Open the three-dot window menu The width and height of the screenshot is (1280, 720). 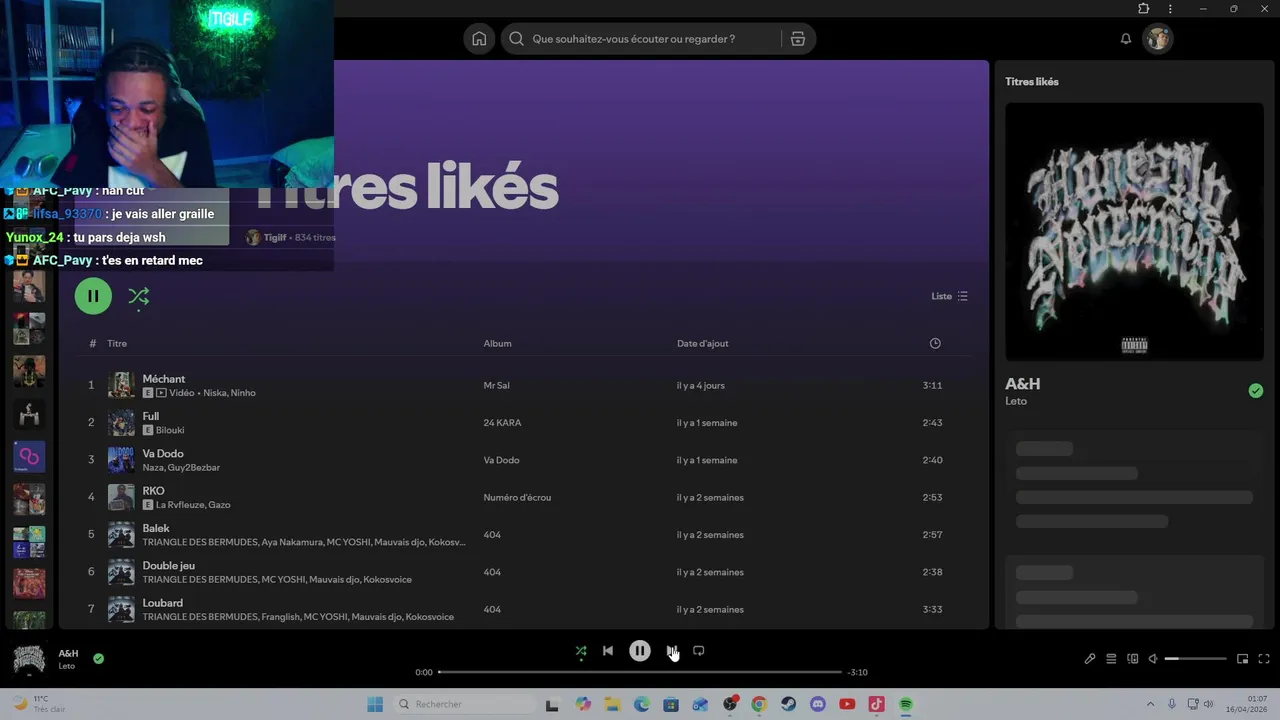pyautogui.click(x=1170, y=8)
